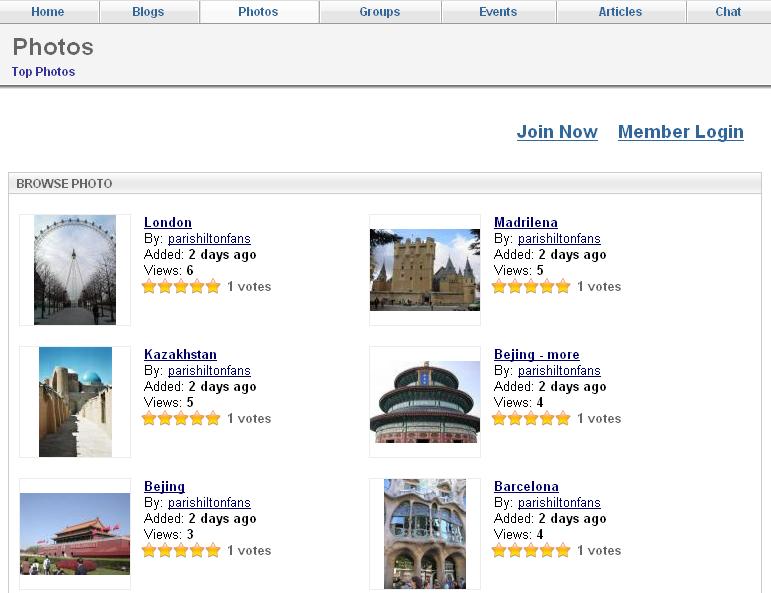Open the London photo title link
The height and width of the screenshot is (593, 771).
click(x=168, y=222)
